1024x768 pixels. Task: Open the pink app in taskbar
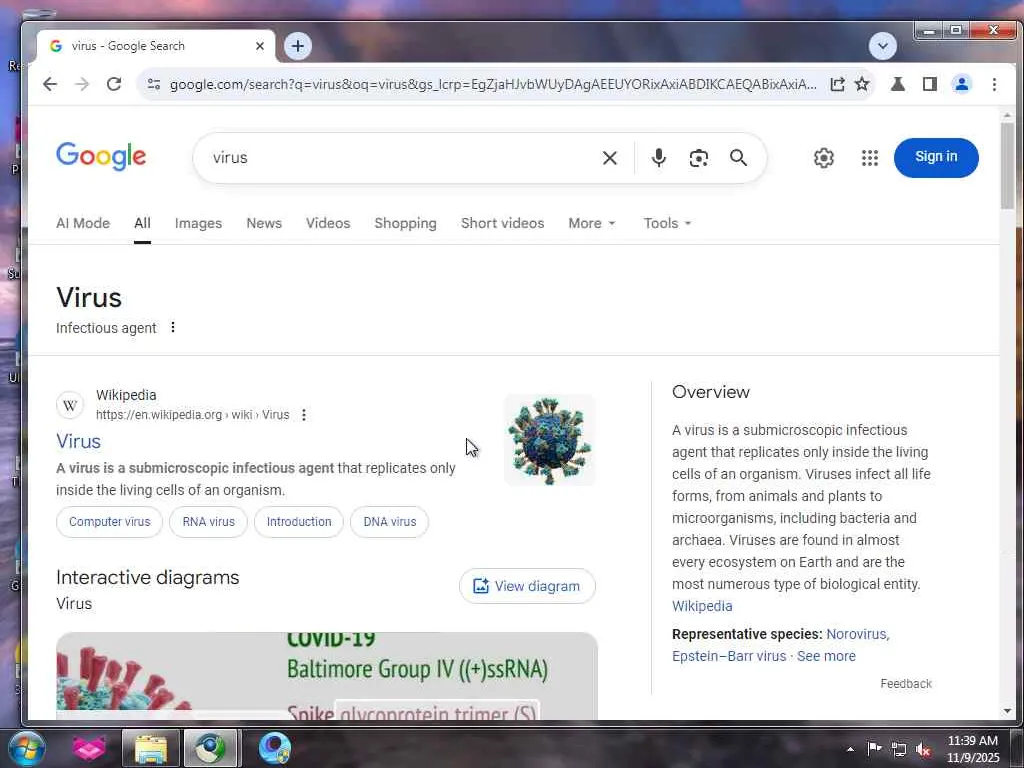tap(89, 748)
